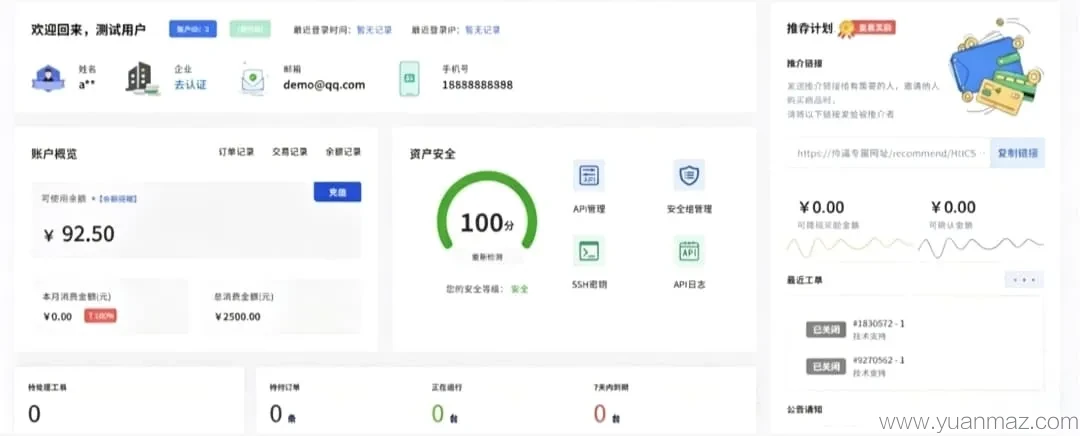This screenshot has width=1080, height=436.
Task: Click the last login time 暂无记录 link
Action: coord(374,30)
